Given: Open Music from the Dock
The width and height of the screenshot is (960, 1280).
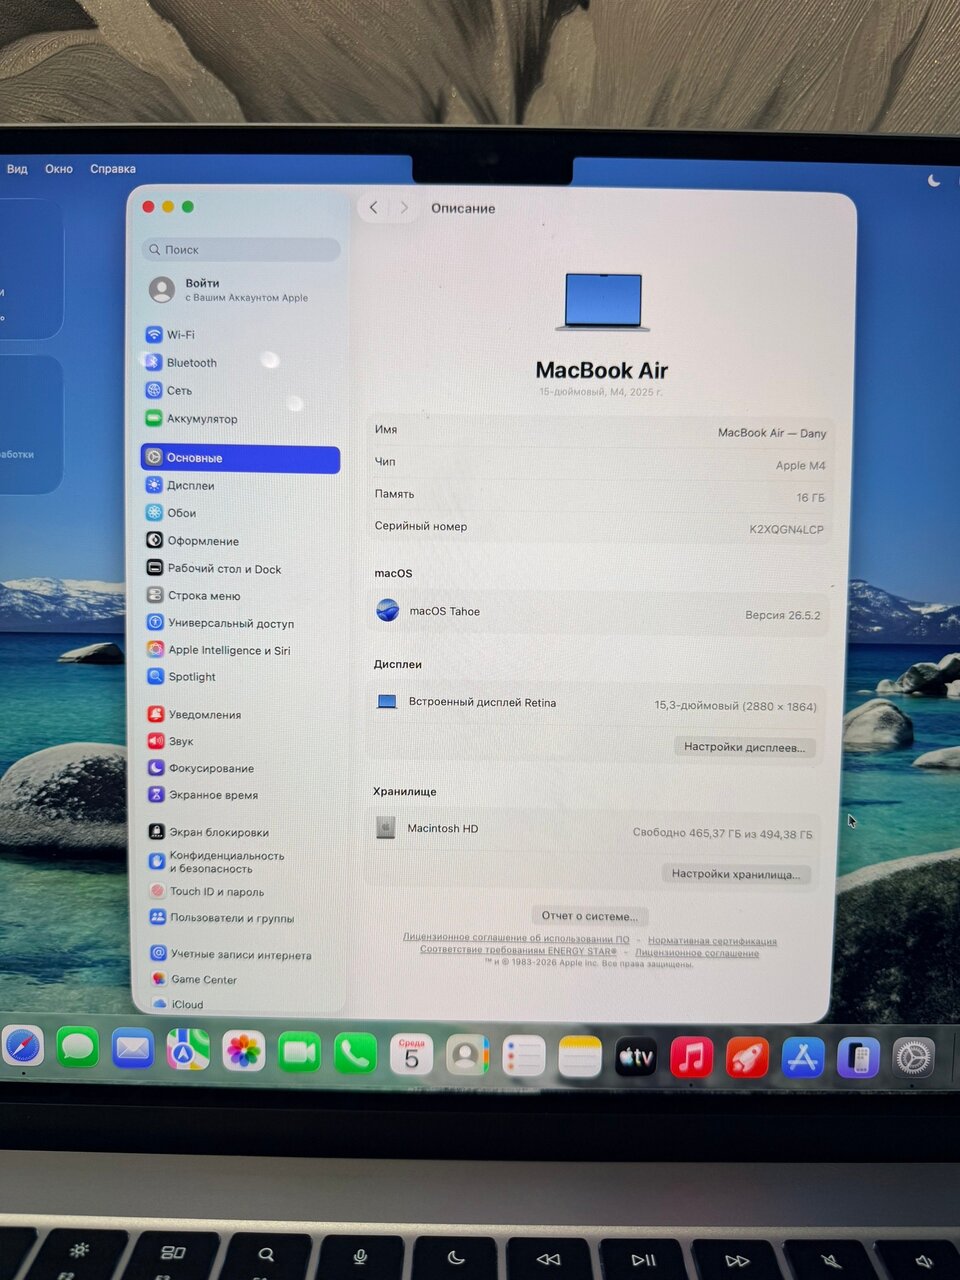Looking at the screenshot, I should point(691,1058).
